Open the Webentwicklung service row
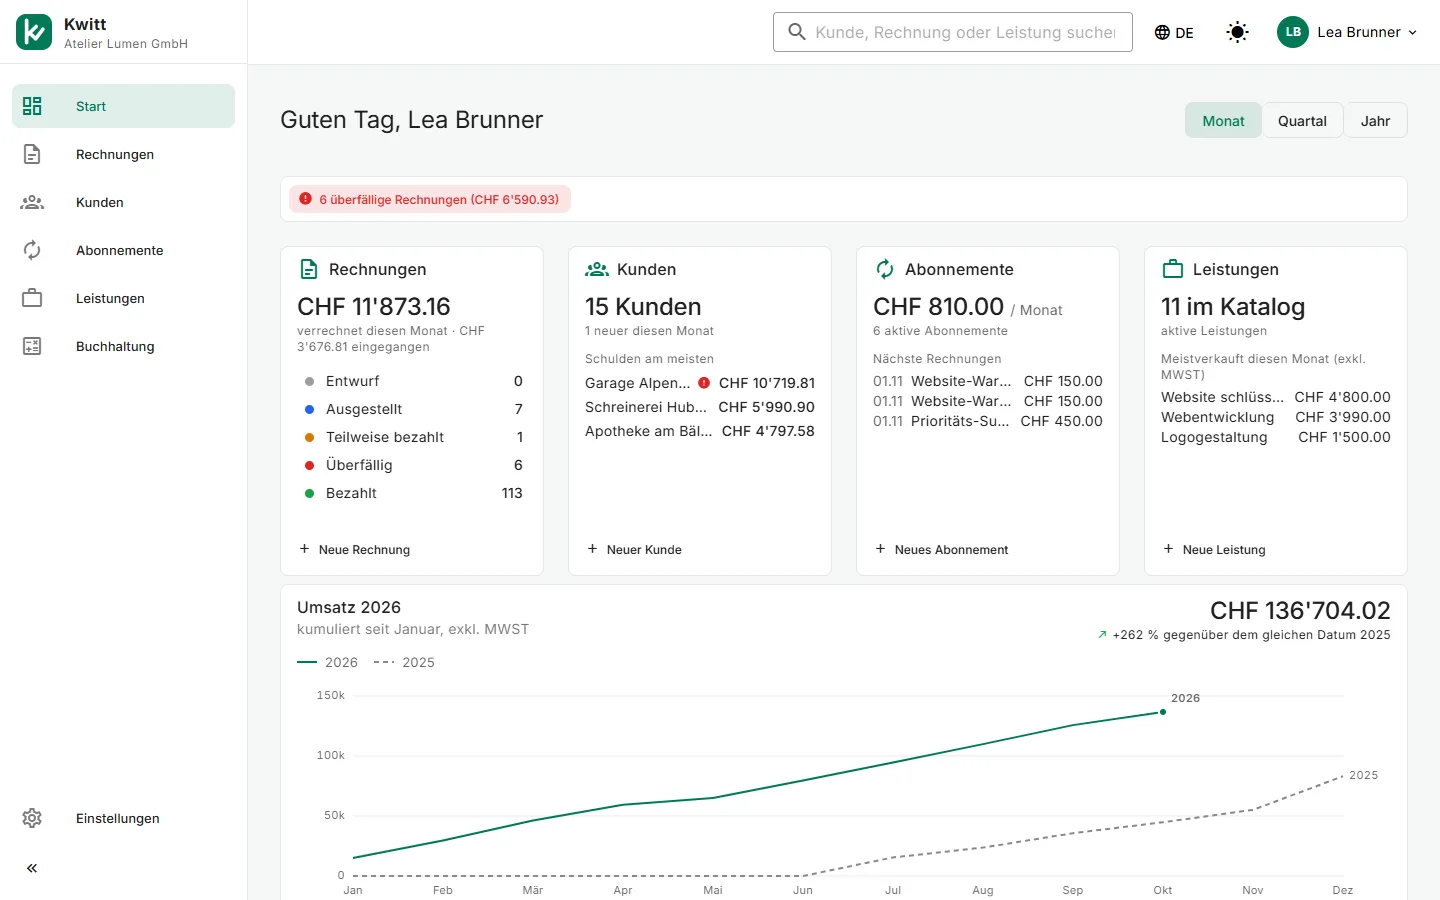This screenshot has width=1440, height=900. coord(1276,417)
